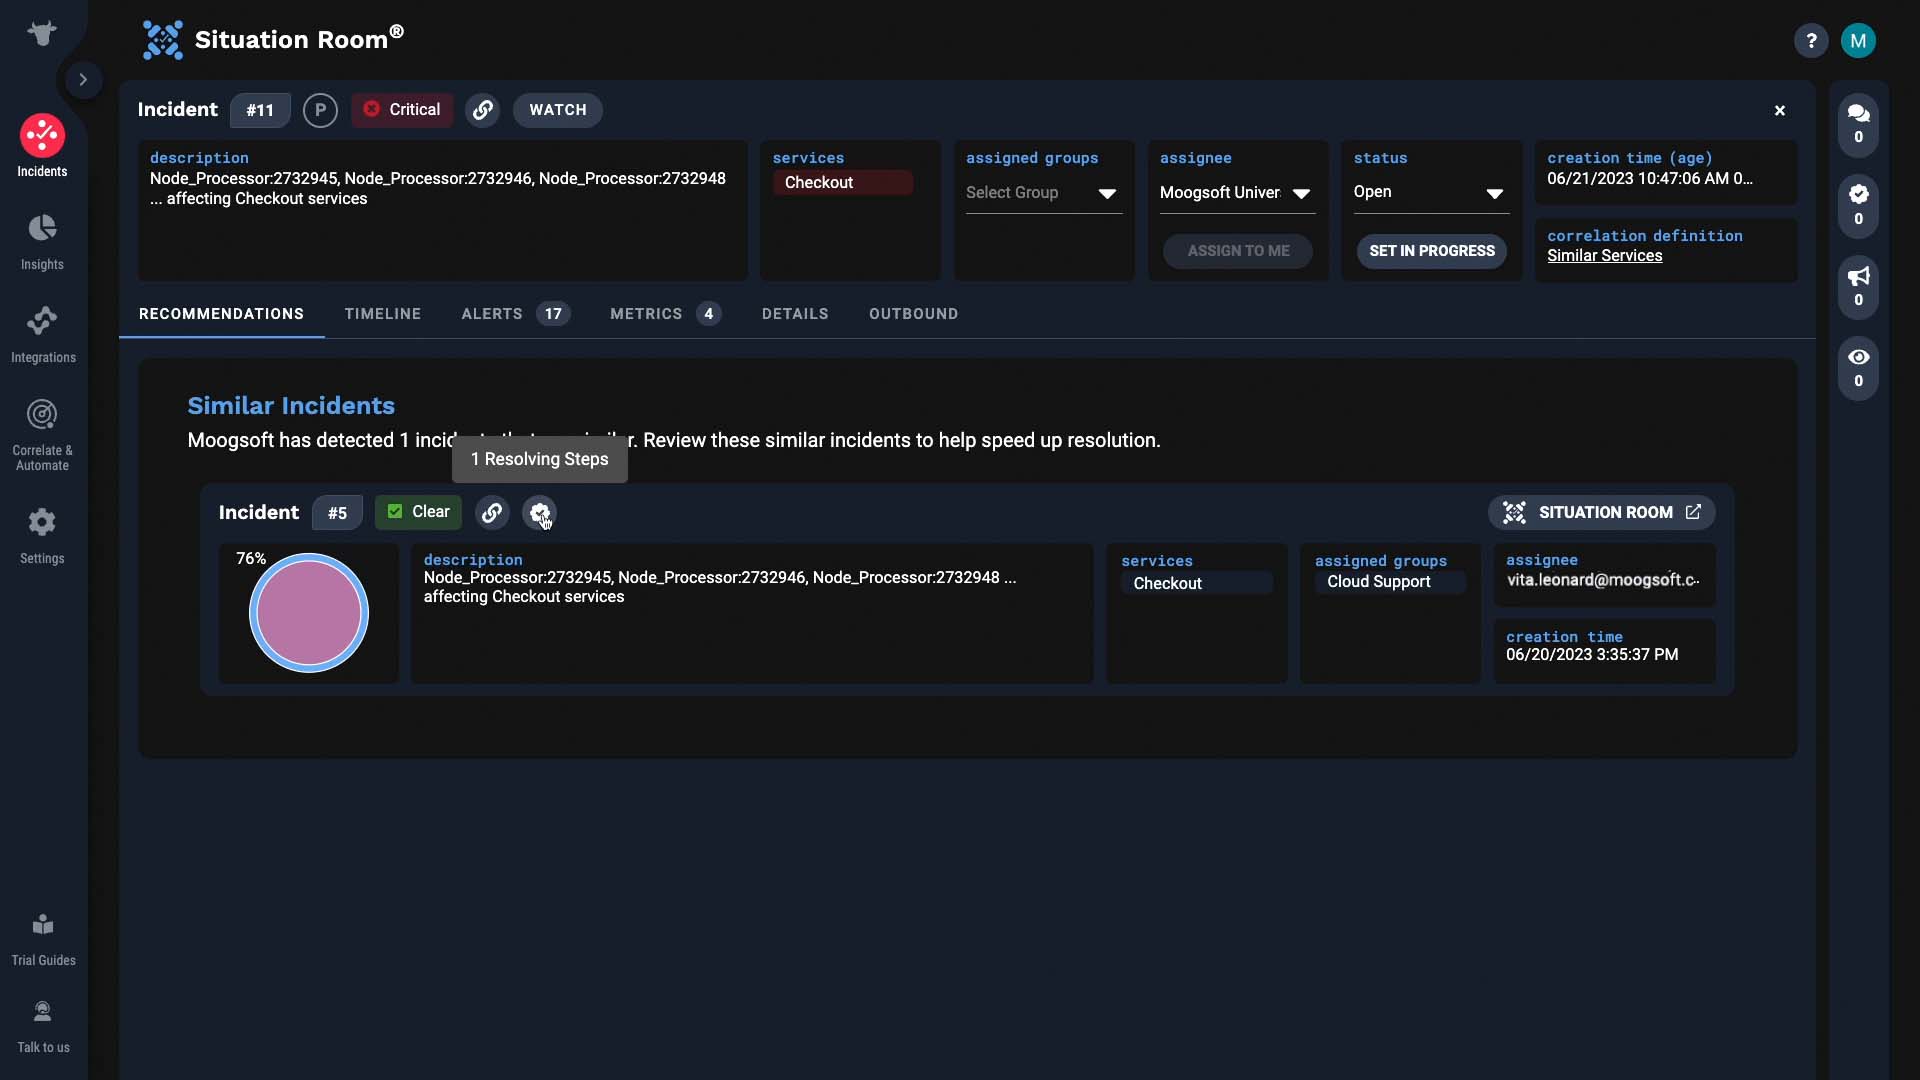Click the Critical severity badge
The width and height of the screenshot is (1920, 1080).
click(x=402, y=110)
